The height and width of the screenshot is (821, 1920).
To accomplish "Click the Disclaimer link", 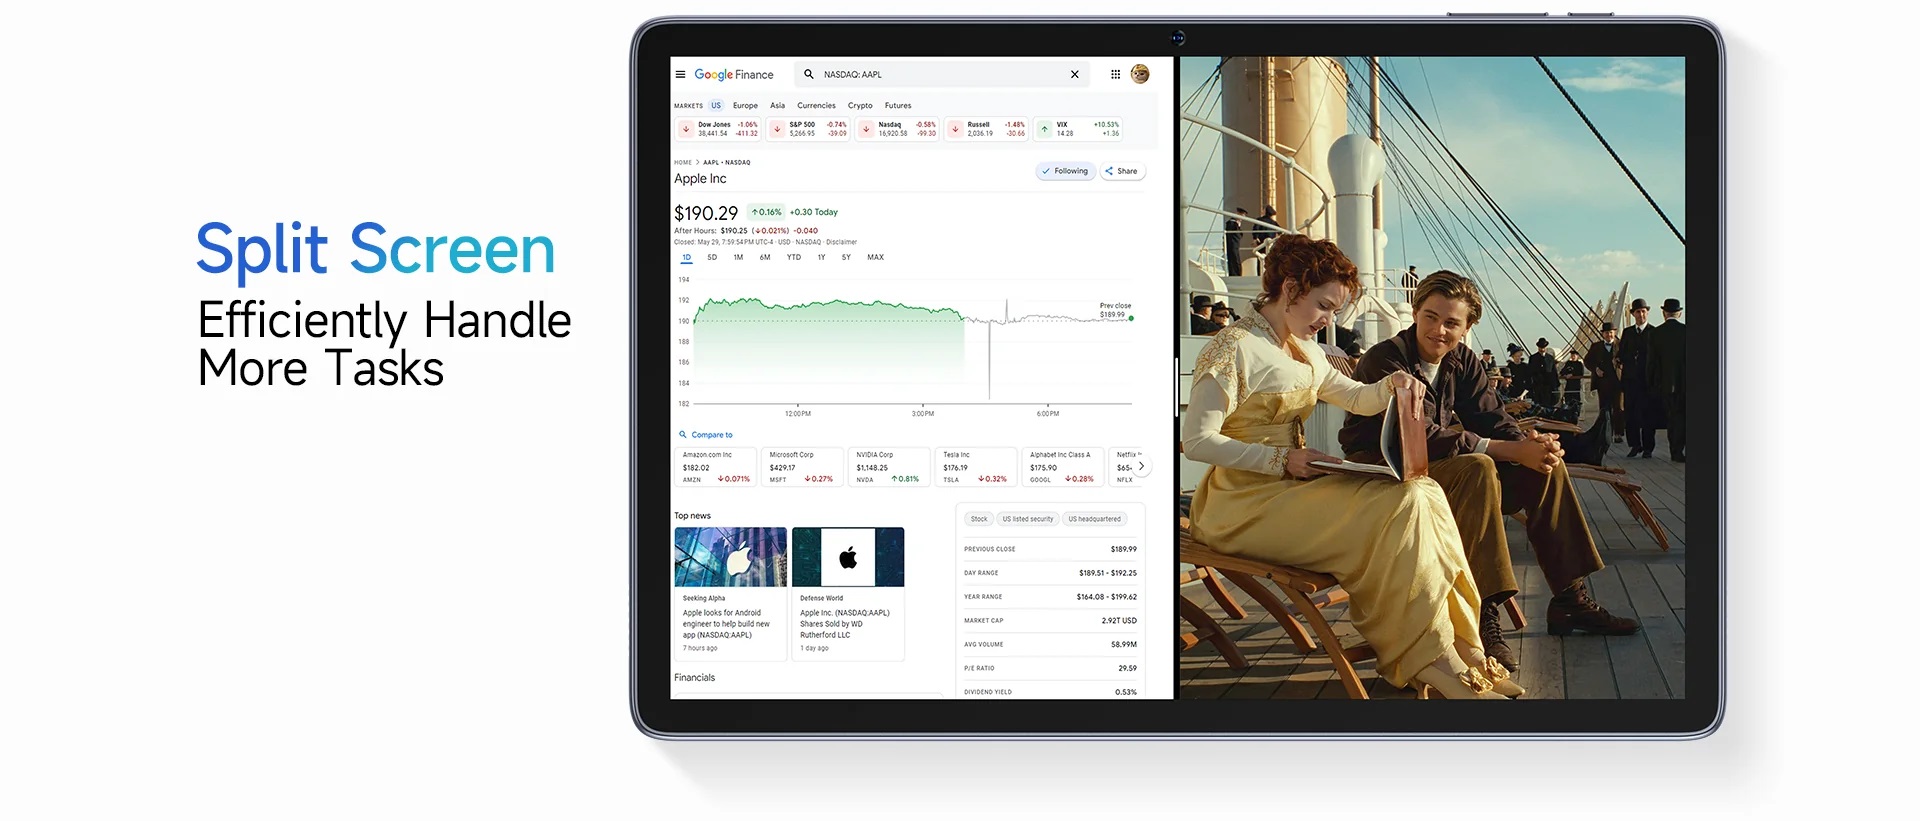I will [x=841, y=242].
